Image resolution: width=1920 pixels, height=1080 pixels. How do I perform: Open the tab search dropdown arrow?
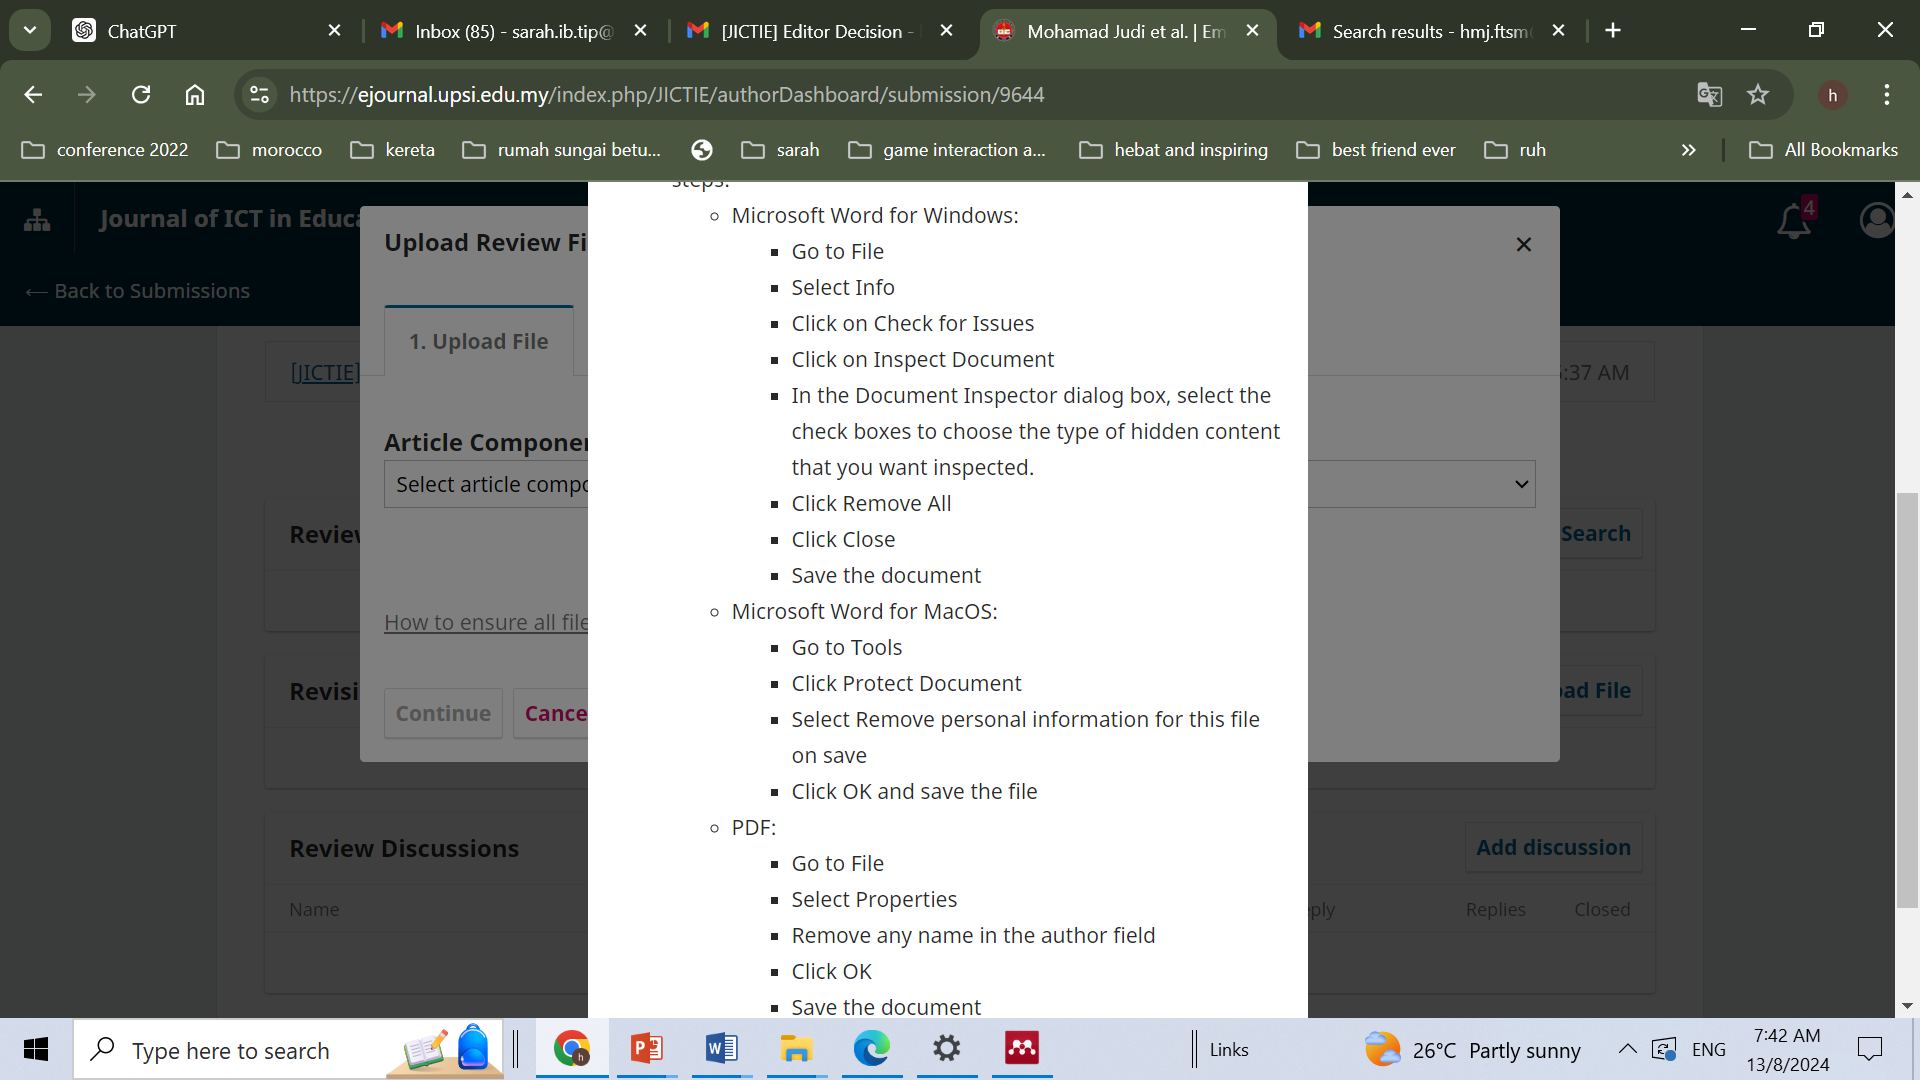[30, 30]
